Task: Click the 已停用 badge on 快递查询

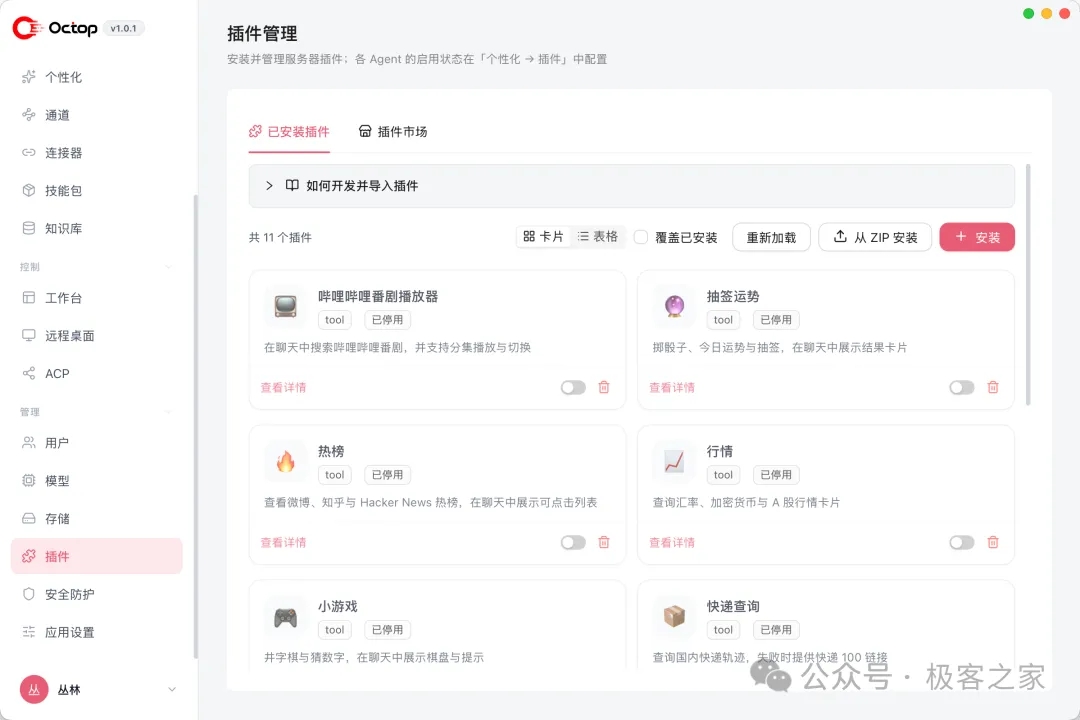Action: point(776,630)
